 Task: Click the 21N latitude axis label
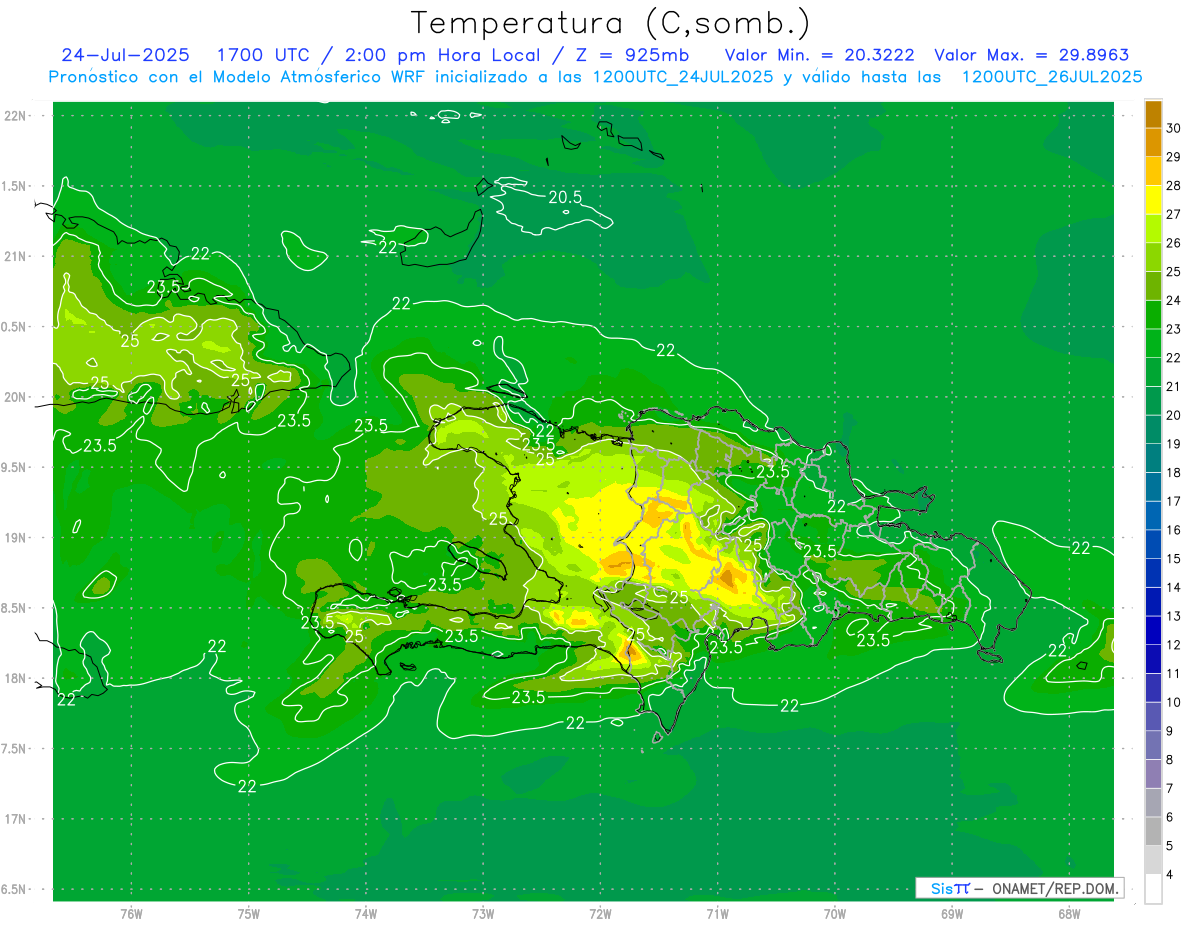15,256
